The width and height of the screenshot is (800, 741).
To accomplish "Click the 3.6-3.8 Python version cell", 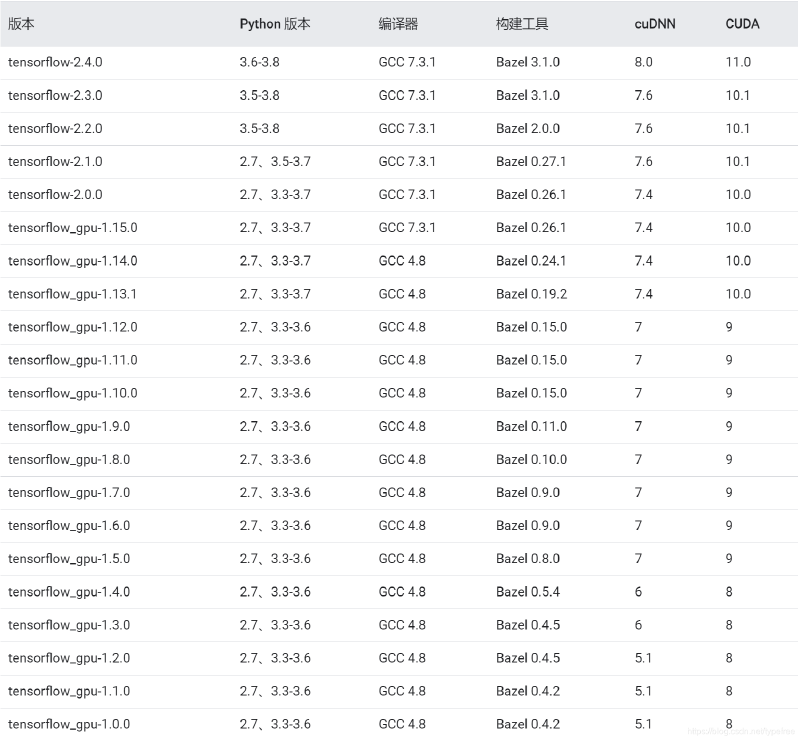I will (259, 62).
